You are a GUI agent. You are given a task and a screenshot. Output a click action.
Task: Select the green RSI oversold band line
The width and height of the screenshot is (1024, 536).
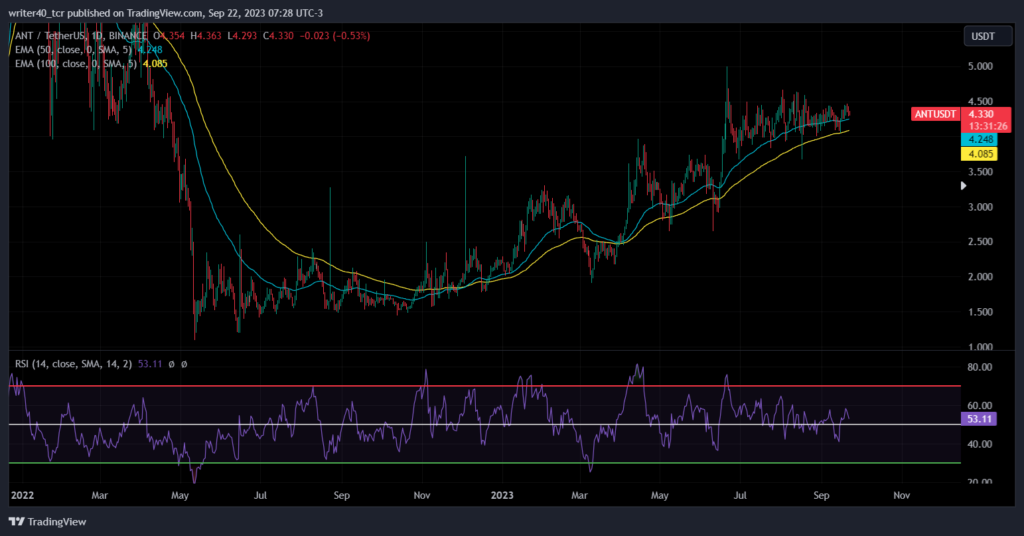point(485,463)
